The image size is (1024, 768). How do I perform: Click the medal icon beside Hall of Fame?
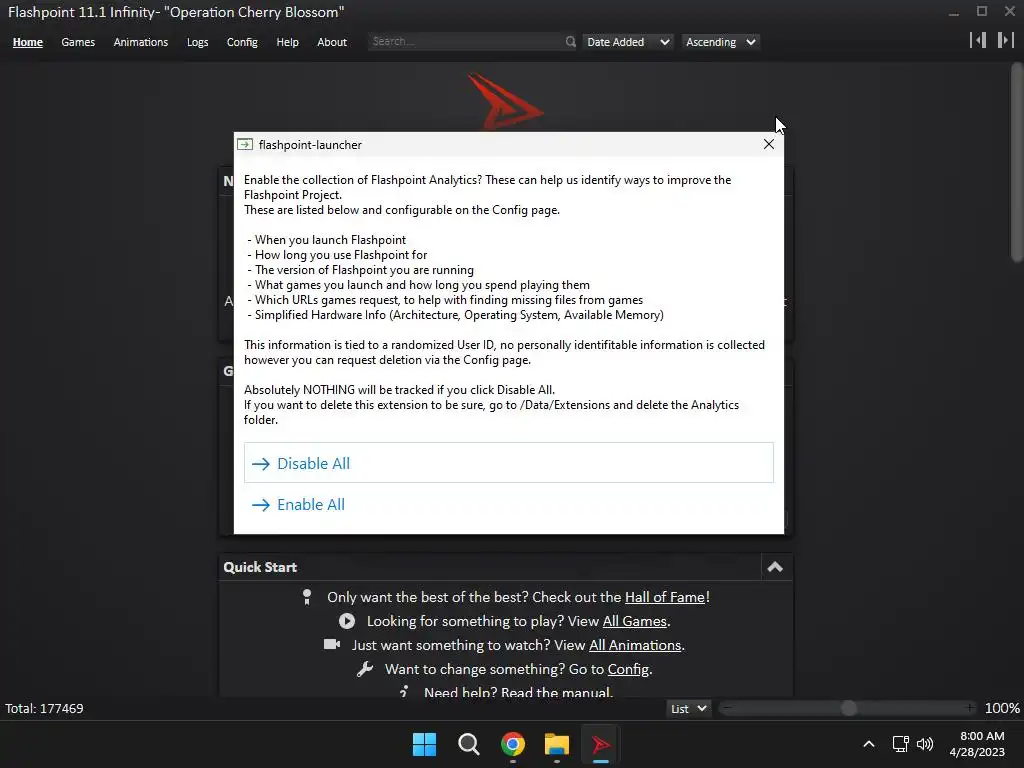tap(307, 597)
